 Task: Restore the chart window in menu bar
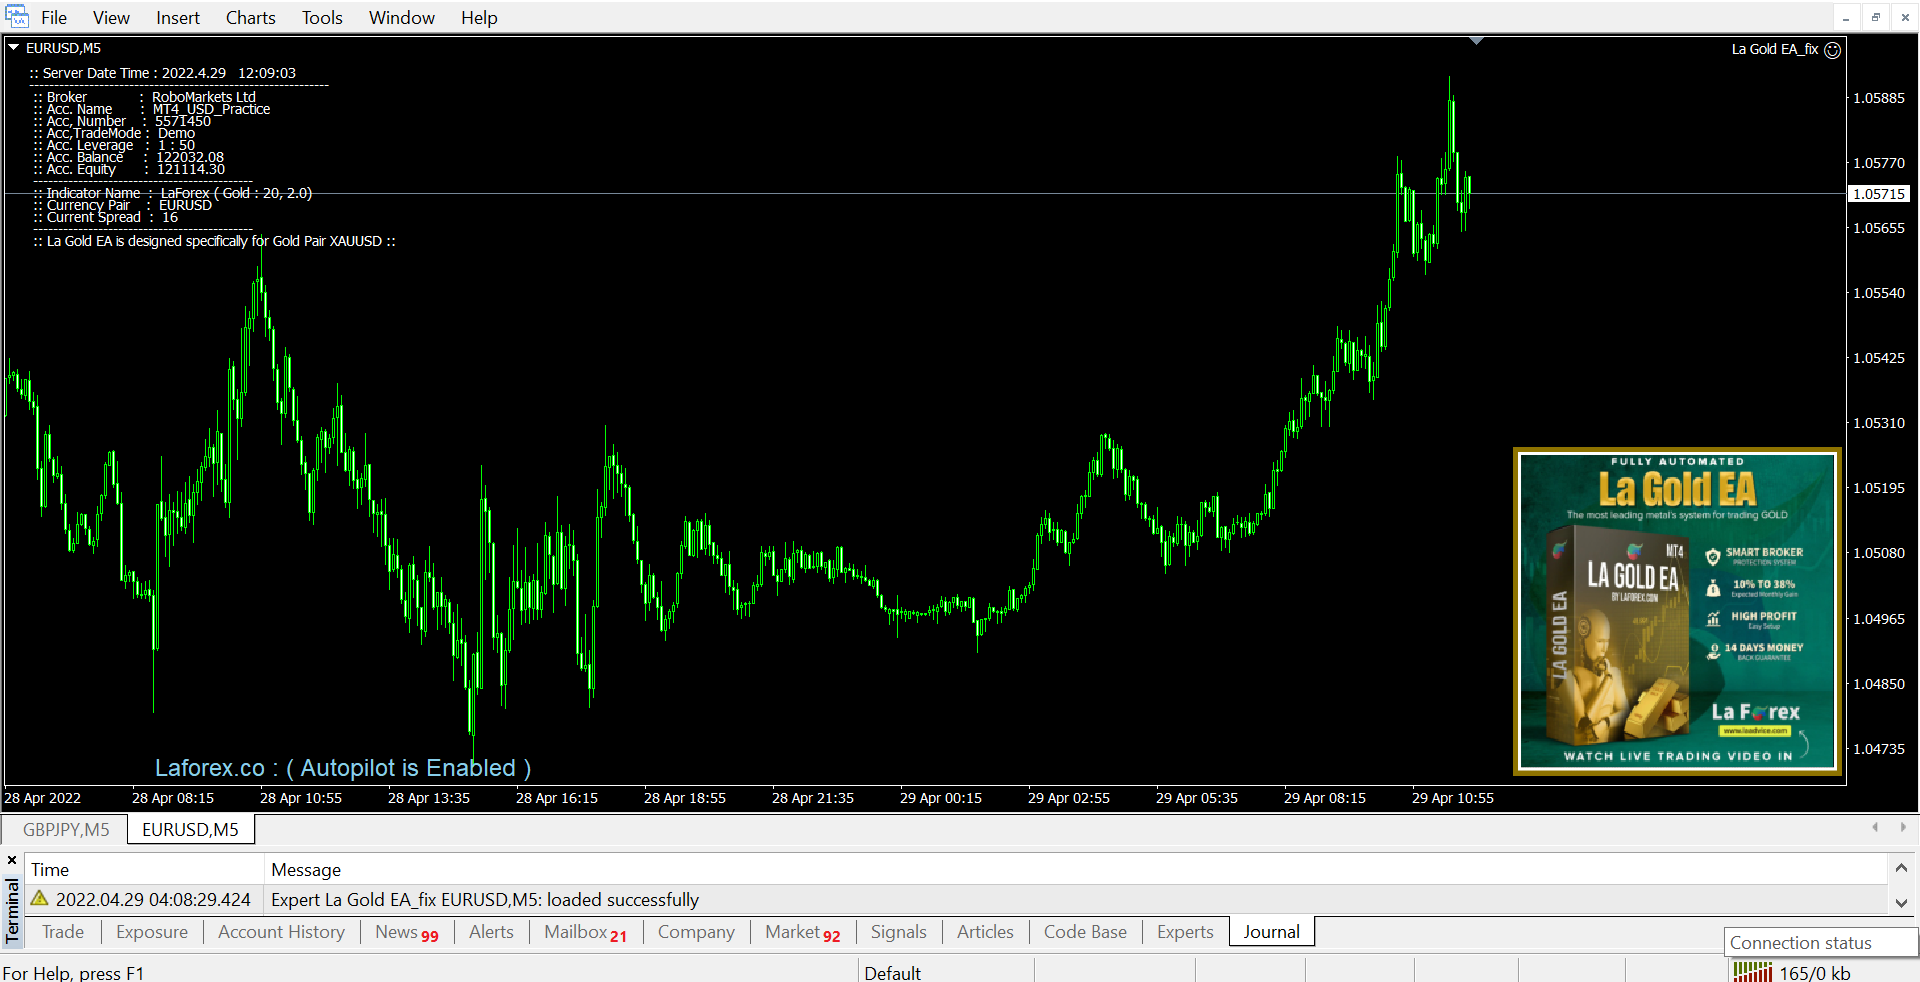point(1876,18)
